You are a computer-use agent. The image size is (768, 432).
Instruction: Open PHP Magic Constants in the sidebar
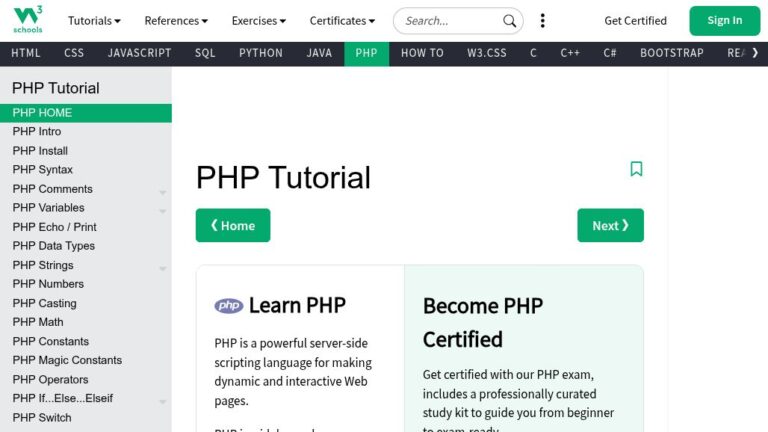[86, 360]
